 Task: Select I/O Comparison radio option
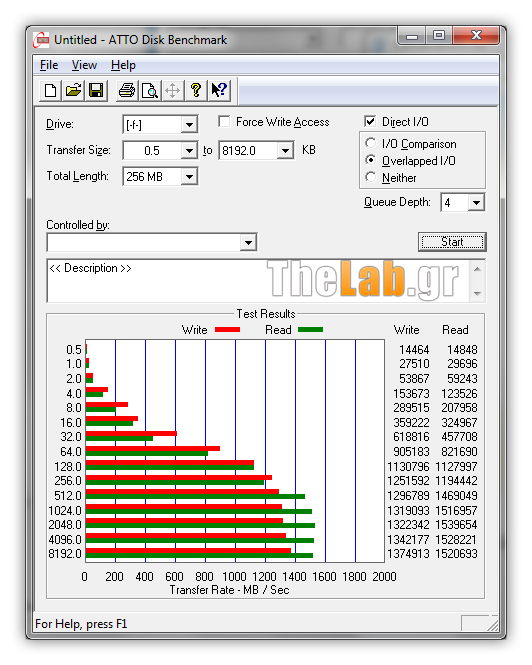[370, 143]
